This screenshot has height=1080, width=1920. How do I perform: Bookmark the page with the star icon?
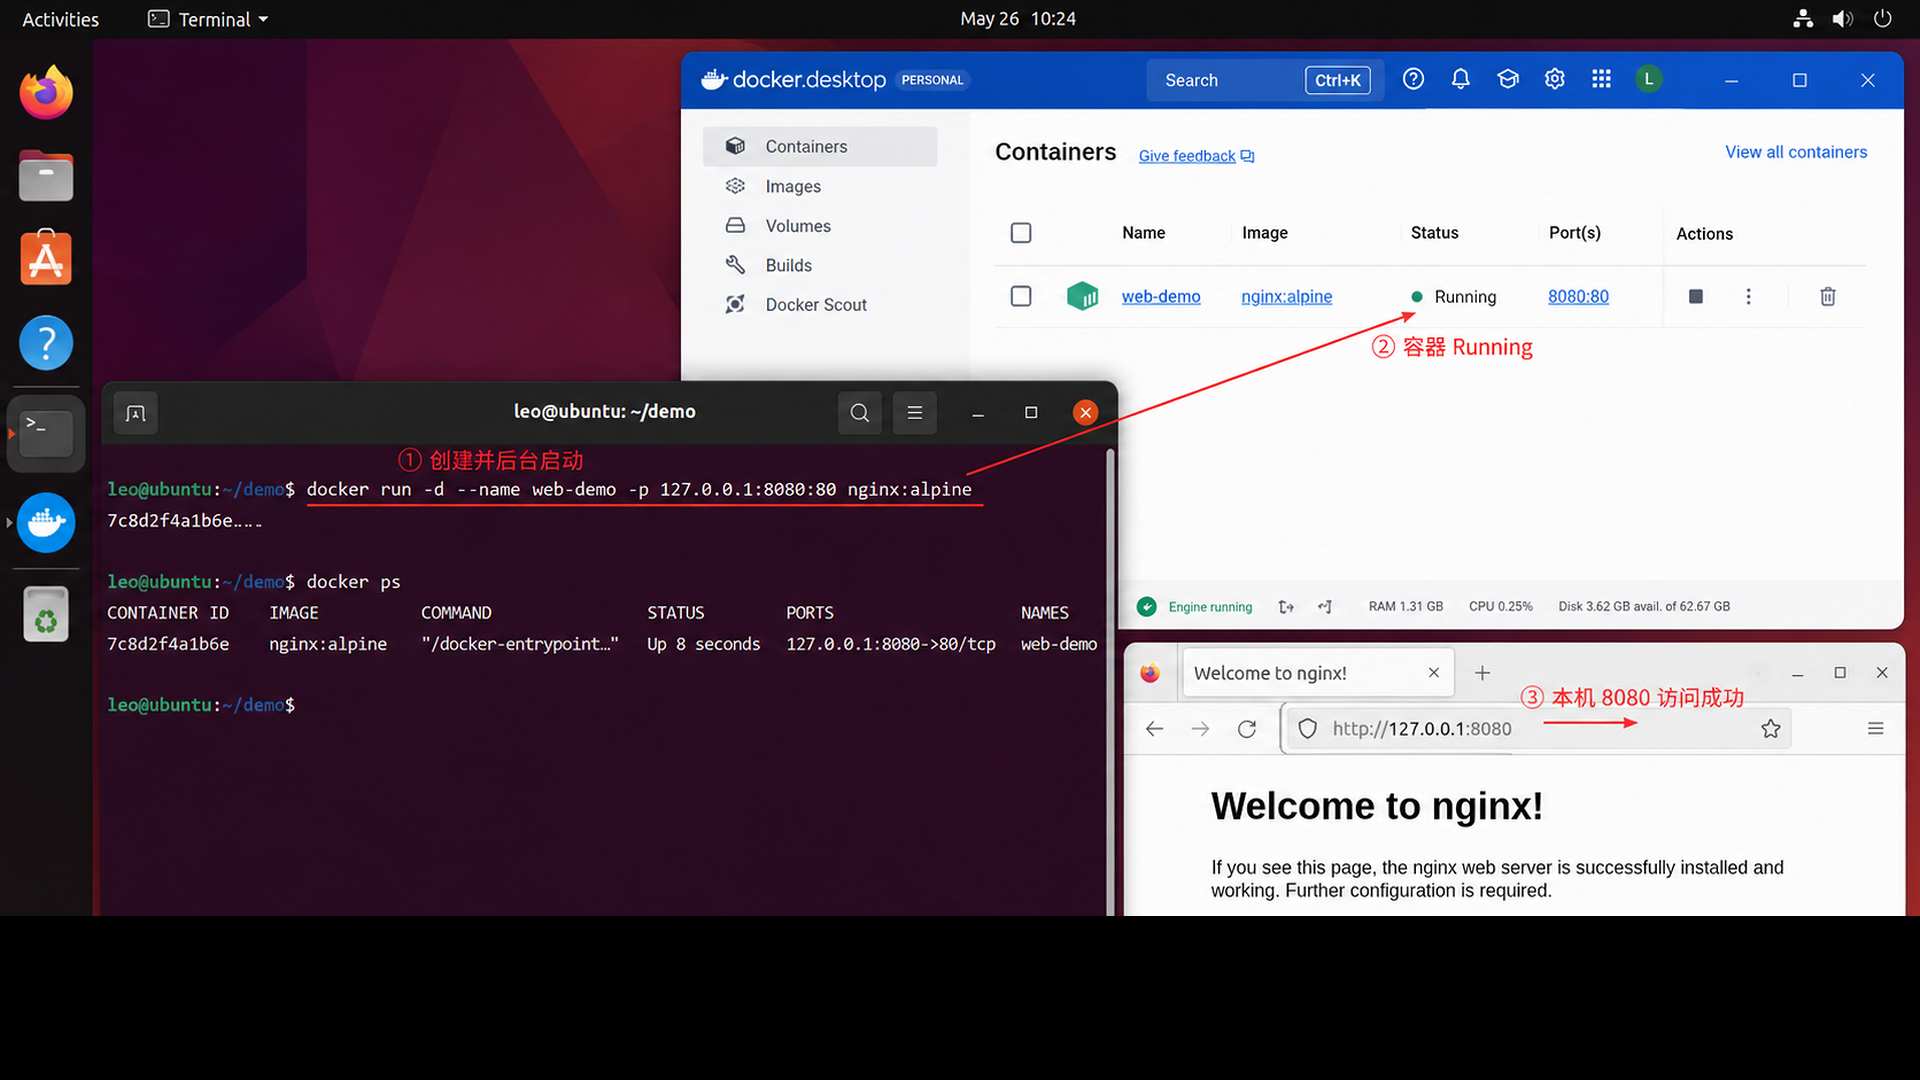click(x=1771, y=729)
